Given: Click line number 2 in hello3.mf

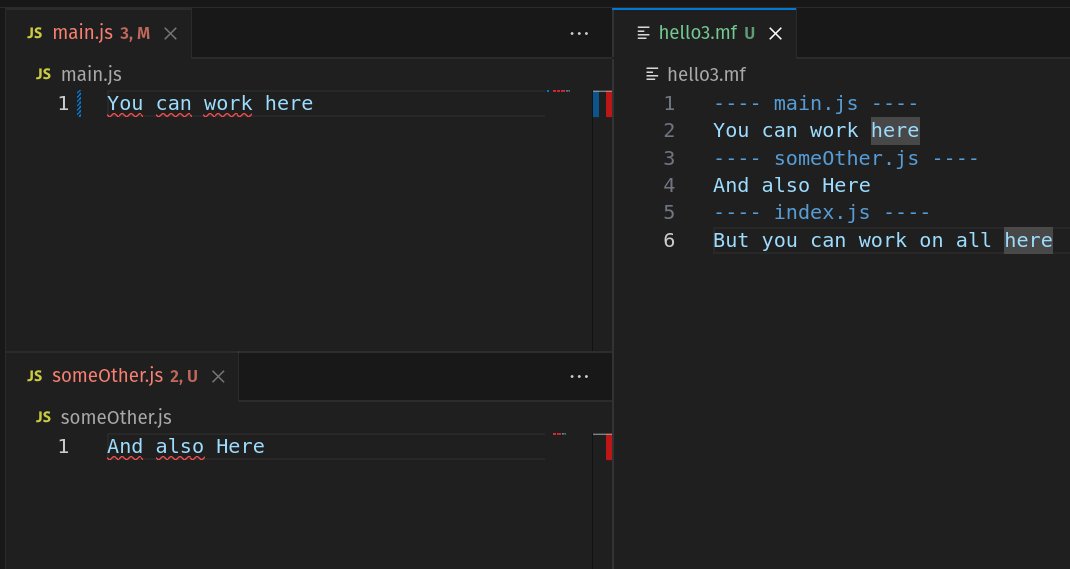Looking at the screenshot, I should tap(669, 131).
